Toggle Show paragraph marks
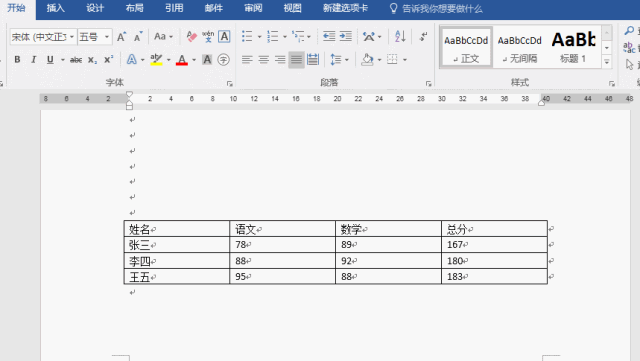 click(x=423, y=37)
